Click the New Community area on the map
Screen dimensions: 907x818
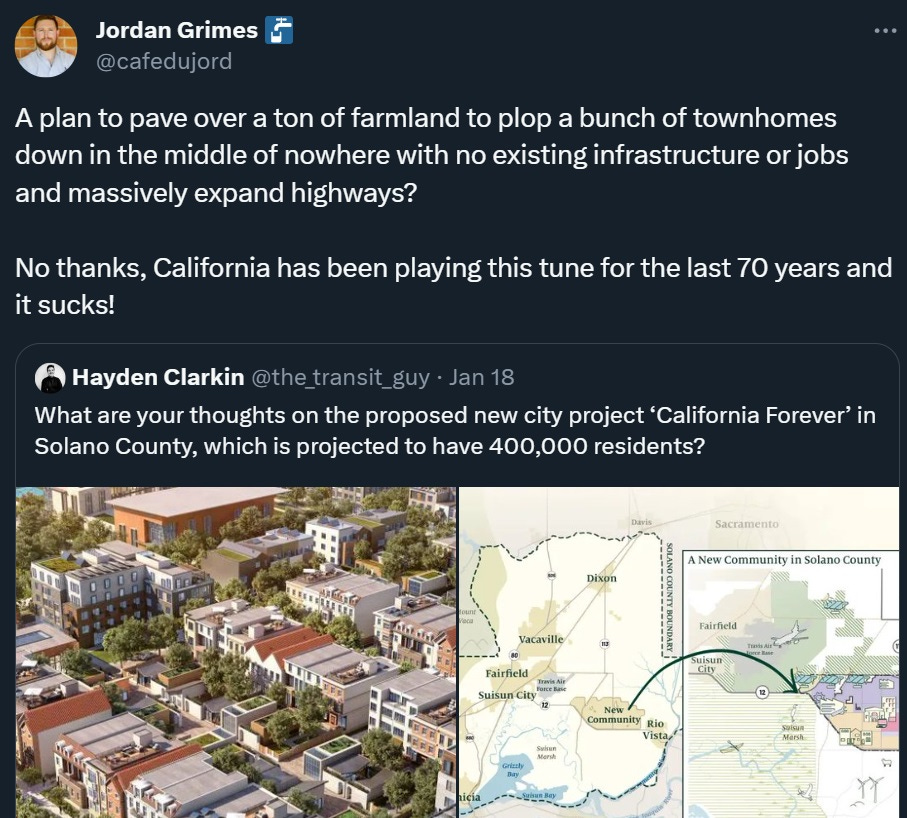[x=613, y=715]
